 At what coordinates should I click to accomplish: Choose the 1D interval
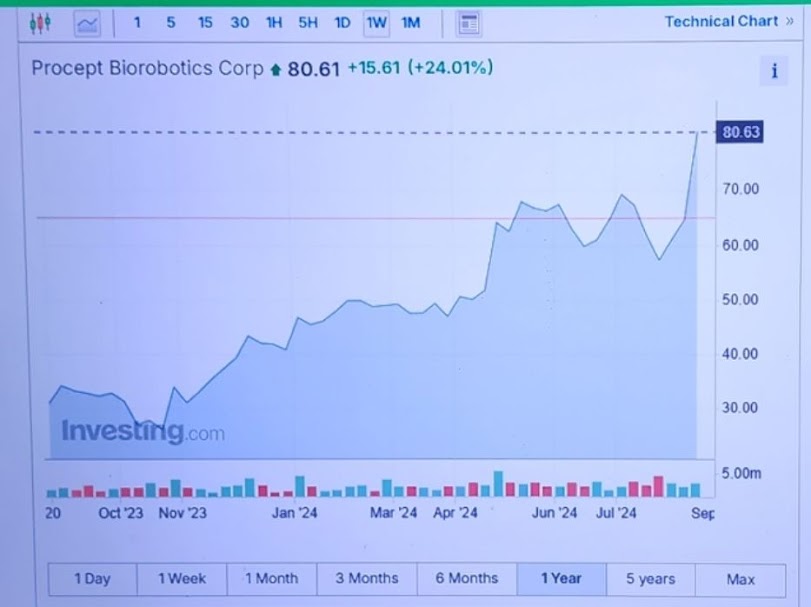342,23
